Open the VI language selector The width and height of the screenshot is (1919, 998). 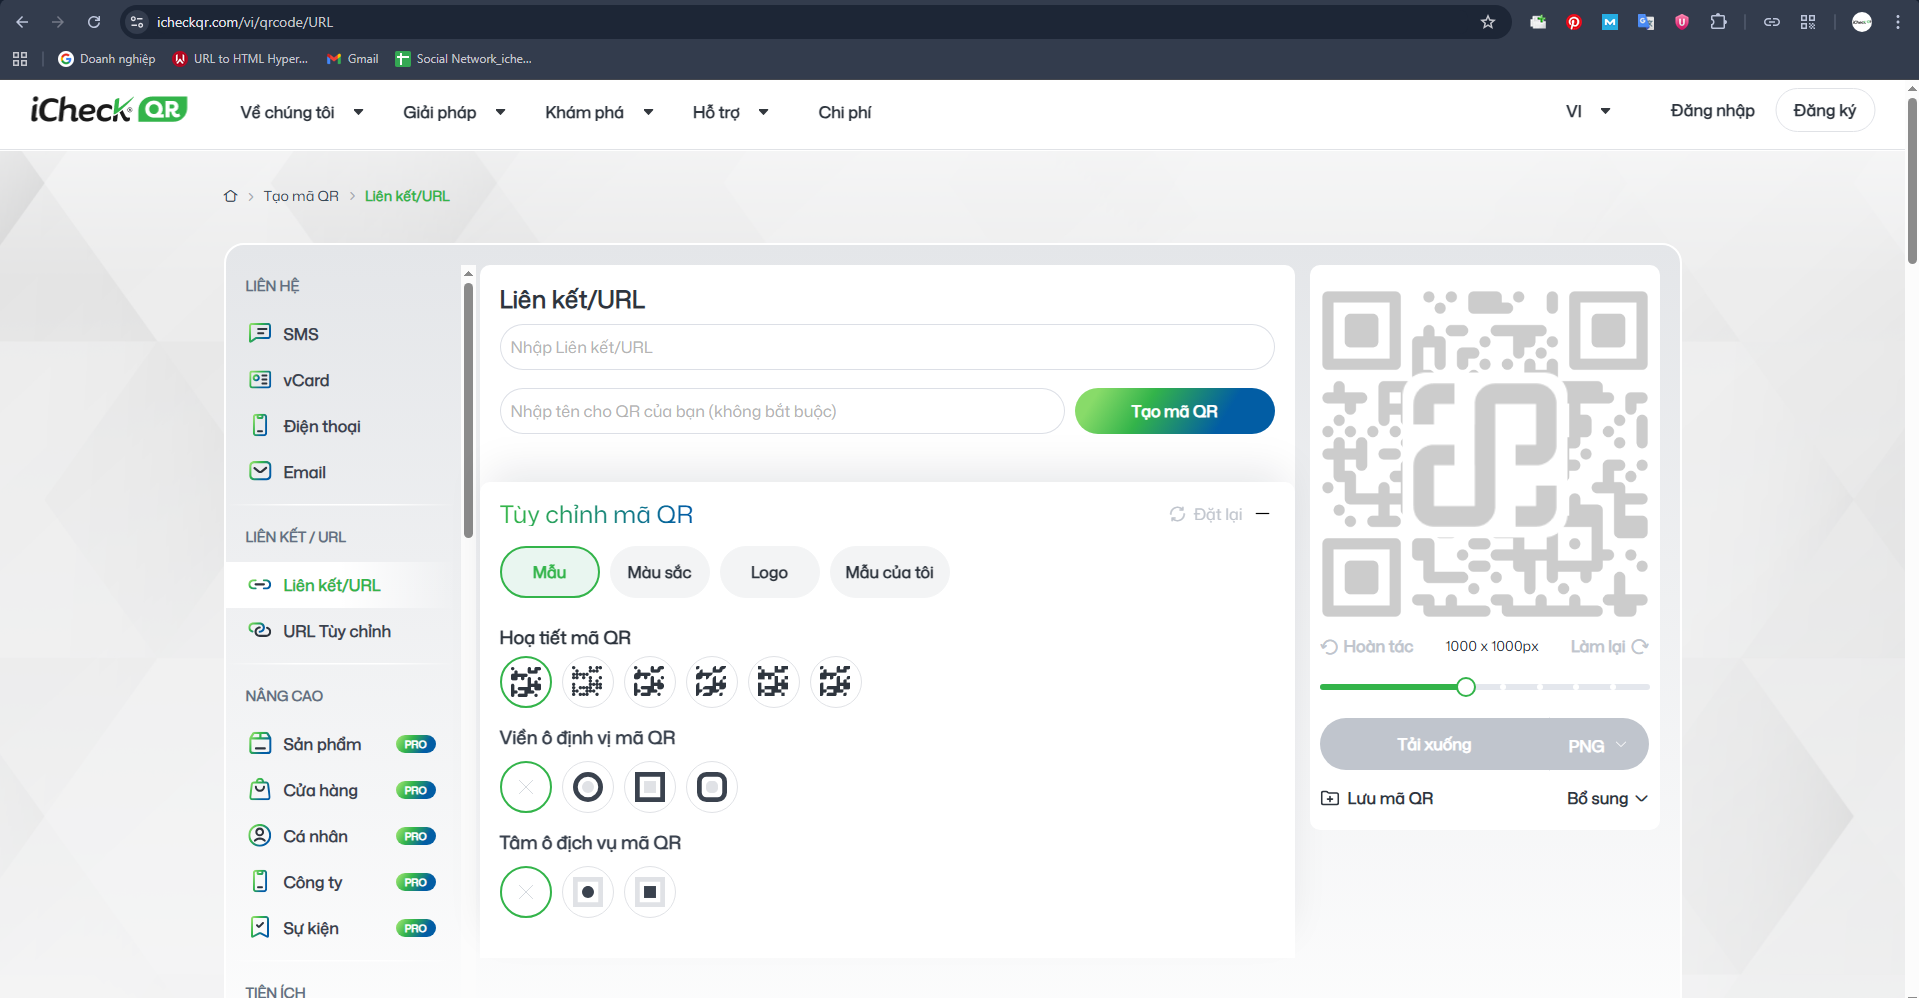coord(1588,111)
